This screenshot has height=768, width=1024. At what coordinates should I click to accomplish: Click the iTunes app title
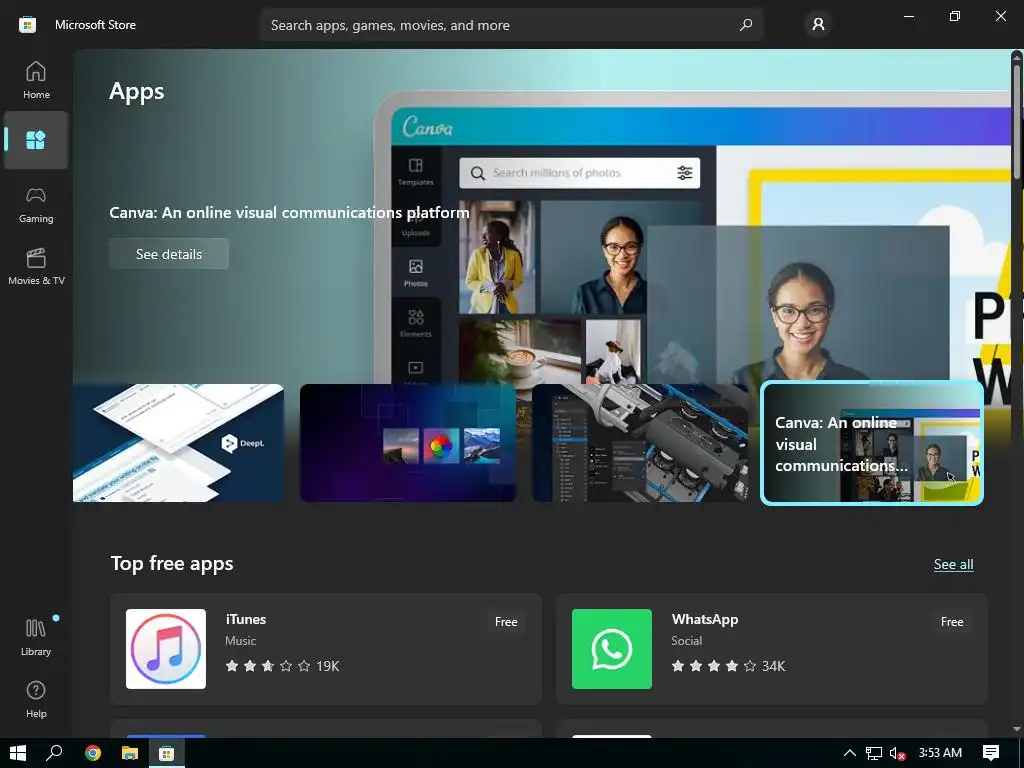tap(246, 619)
